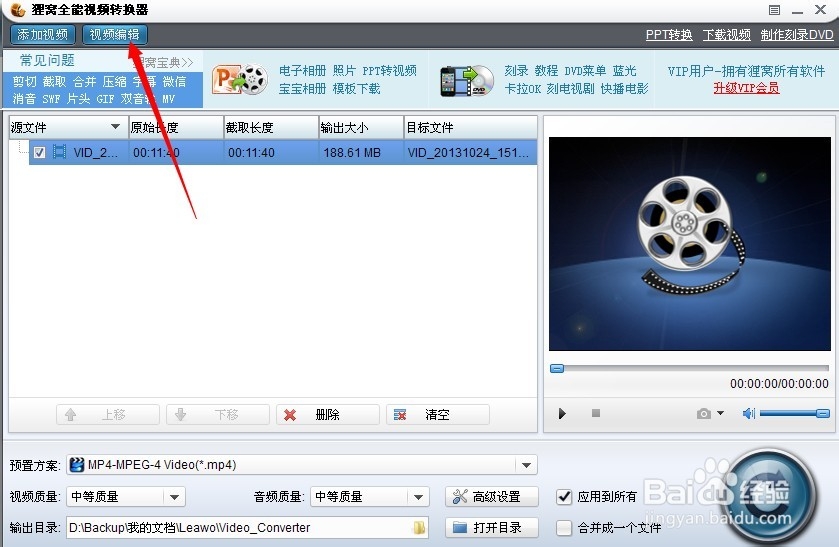Click the 删除 delete button
The height and width of the screenshot is (547, 839).
tap(327, 415)
